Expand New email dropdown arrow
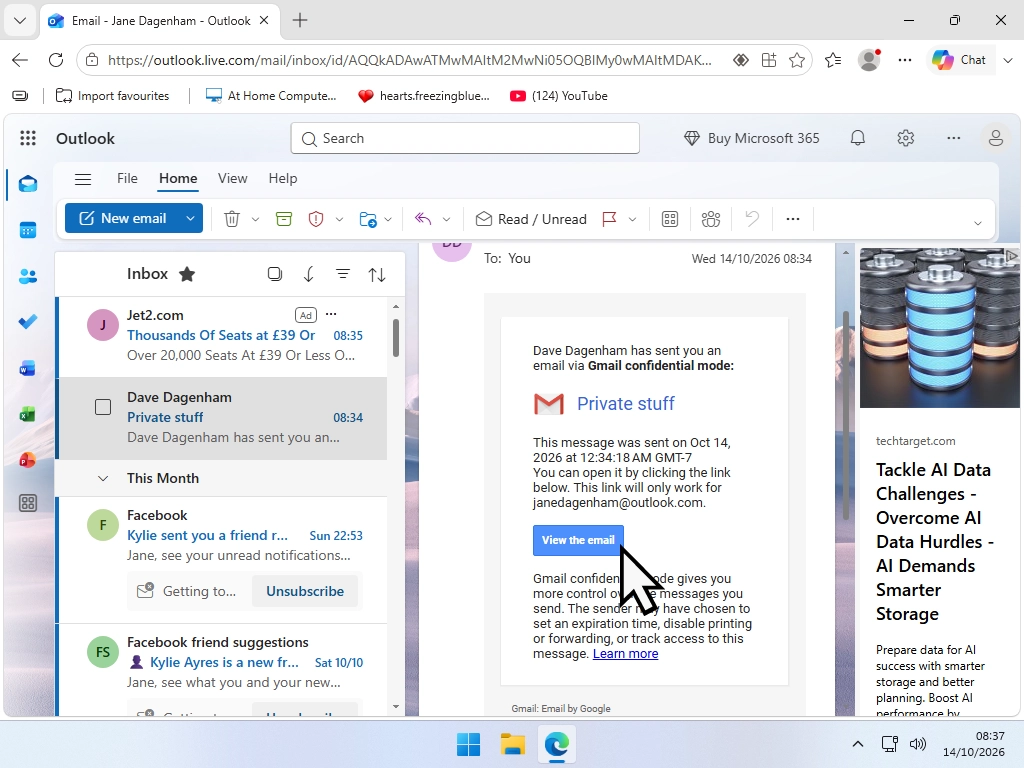 [190, 218]
